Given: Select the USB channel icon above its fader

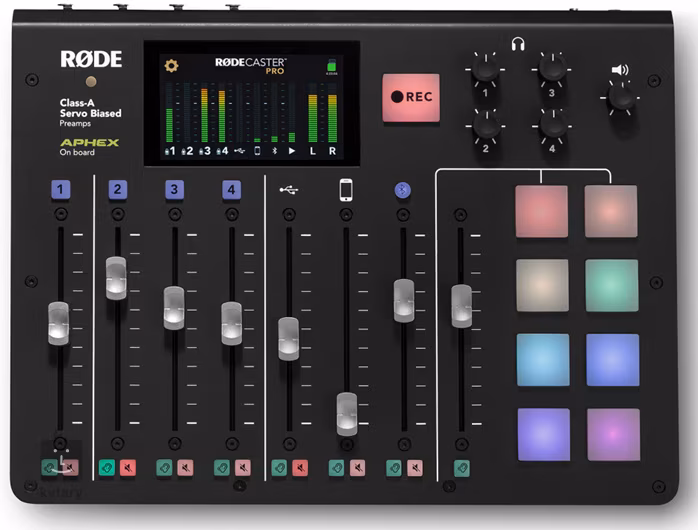Looking at the screenshot, I should pyautogui.click(x=289, y=190).
